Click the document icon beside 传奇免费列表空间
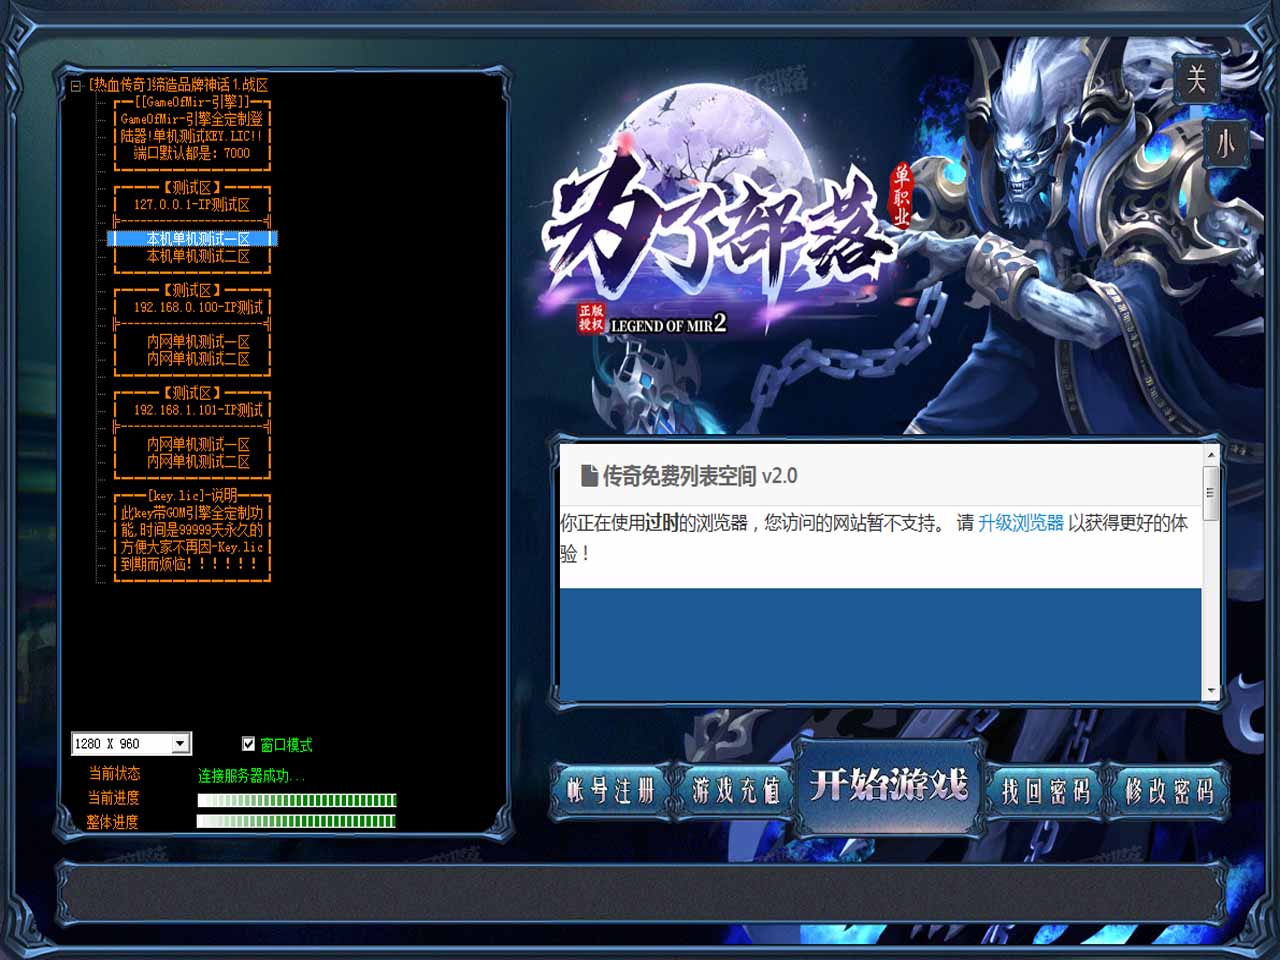Image resolution: width=1280 pixels, height=960 pixels. (x=589, y=476)
